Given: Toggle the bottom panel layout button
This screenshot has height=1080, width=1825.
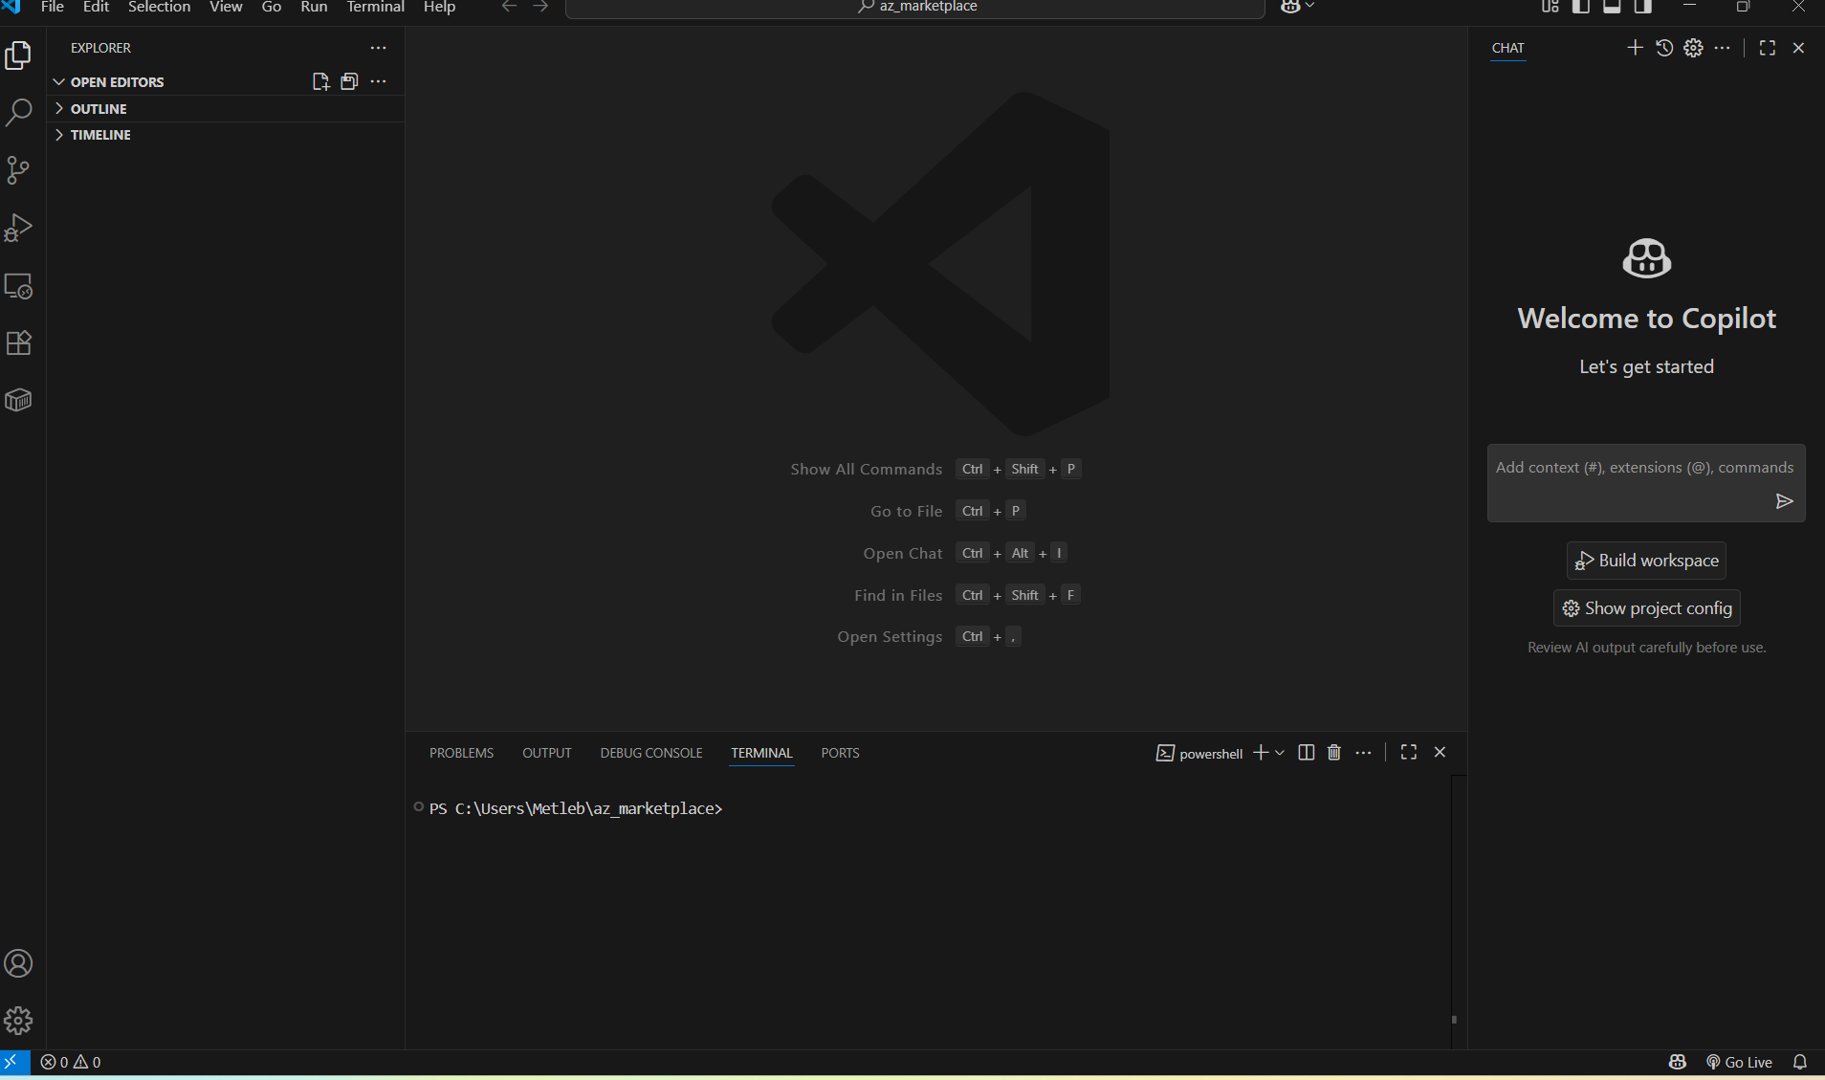Looking at the screenshot, I should click(1612, 7).
